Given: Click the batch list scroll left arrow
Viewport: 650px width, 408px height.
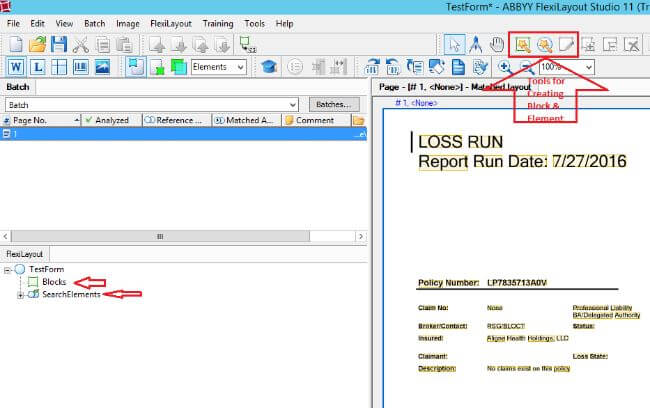Looking at the screenshot, I should pyautogui.click(x=5, y=236).
